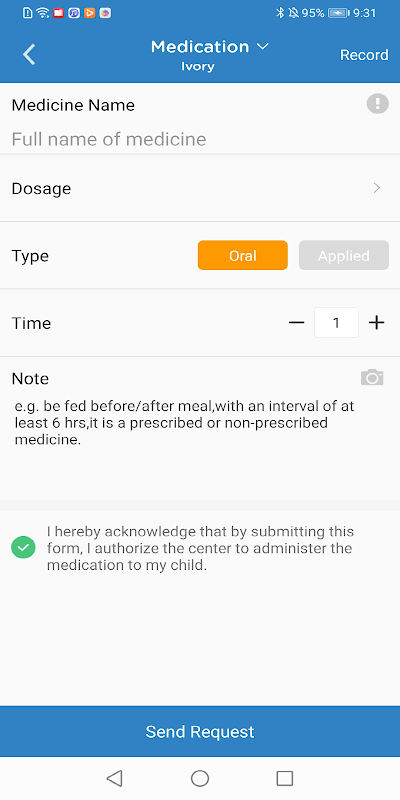Select Oral medication type

(243, 255)
